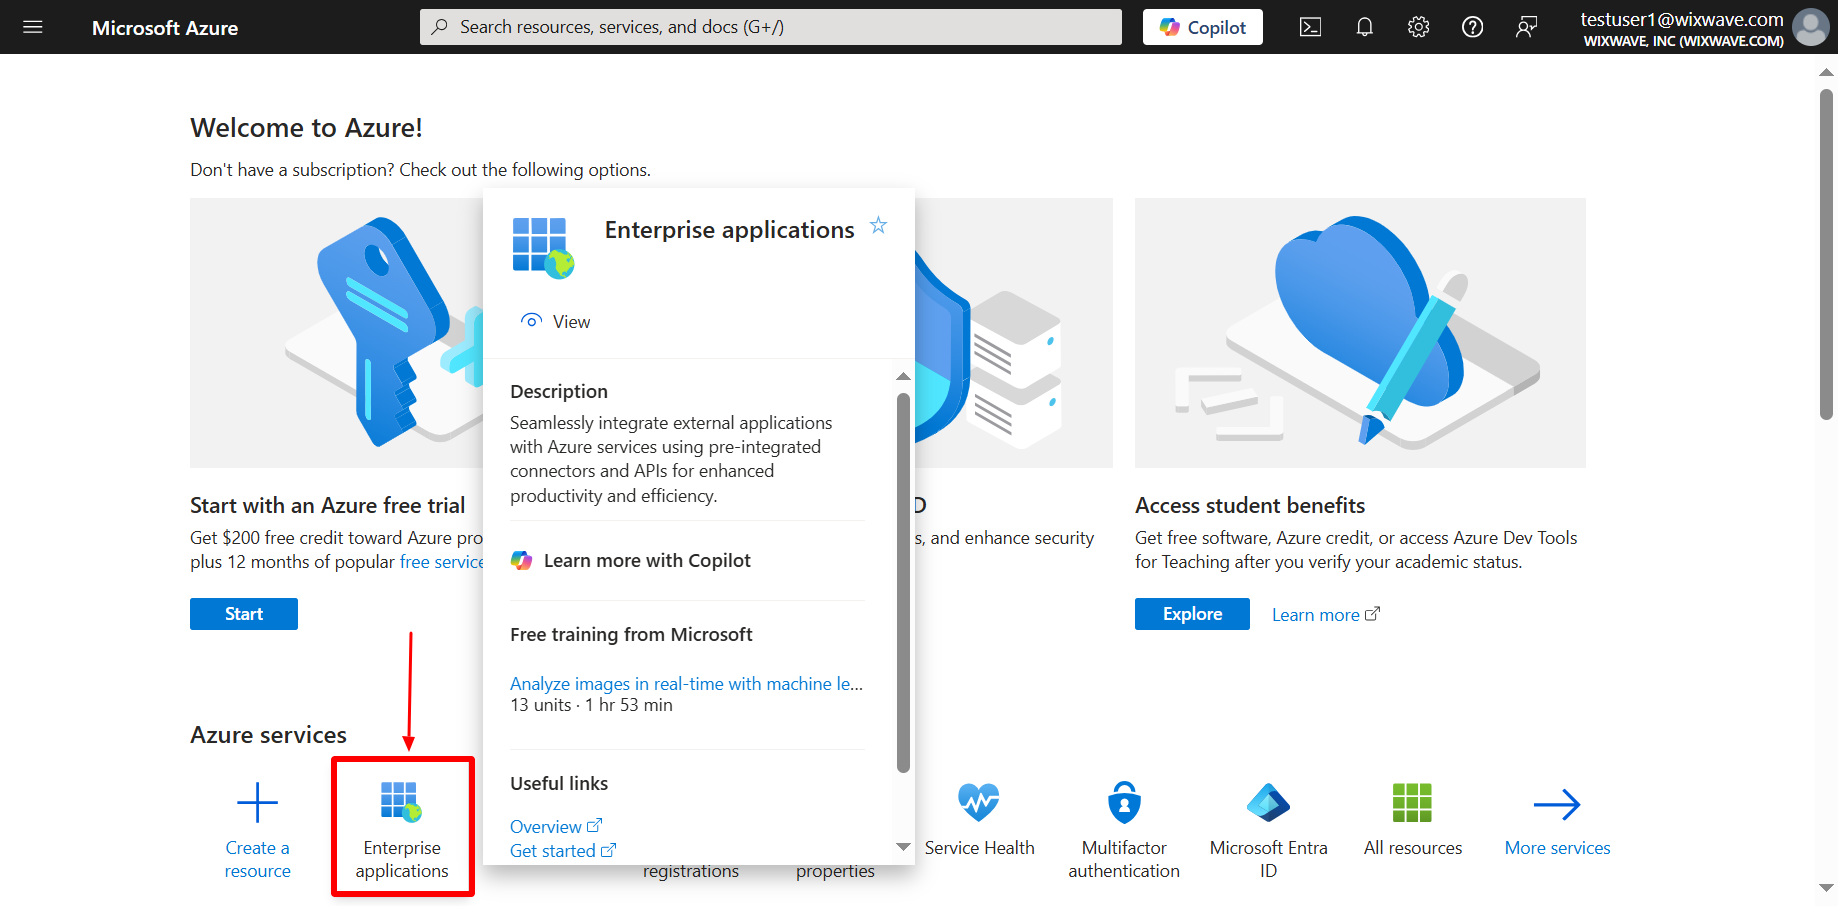
Task: Click the eye icon next to View
Action: pos(532,321)
